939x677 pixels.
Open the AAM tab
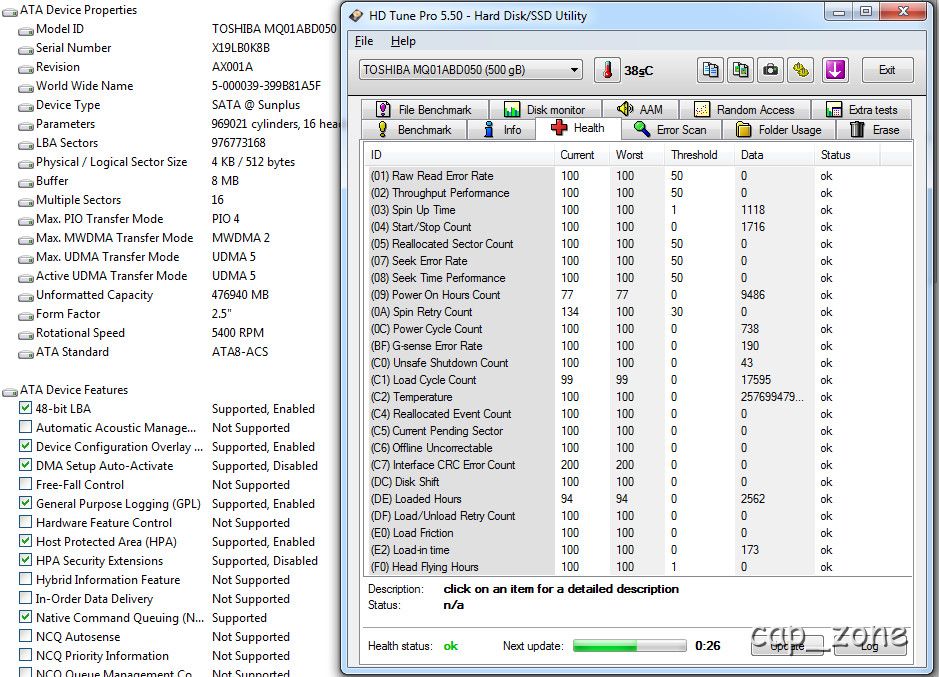pyautogui.click(x=640, y=110)
